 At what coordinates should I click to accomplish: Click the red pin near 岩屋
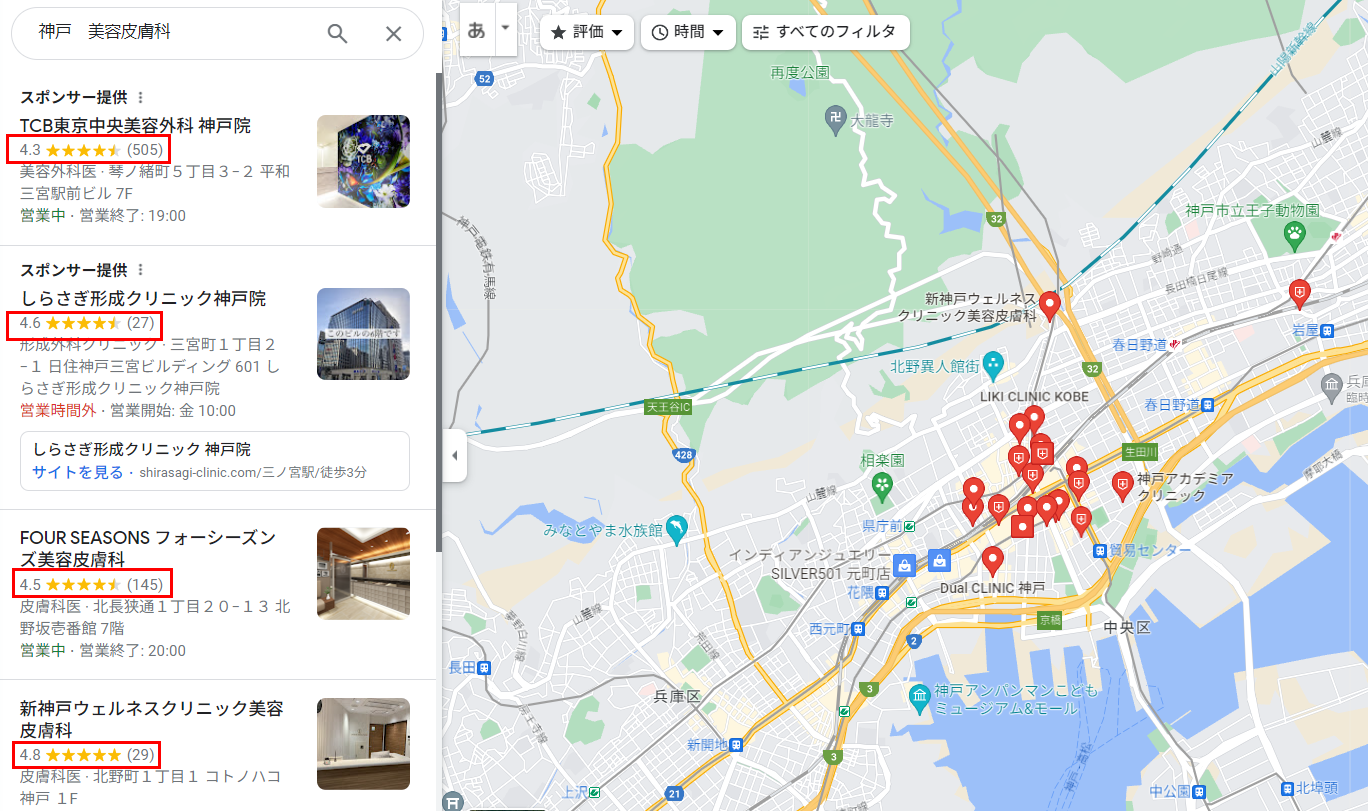point(1300,294)
